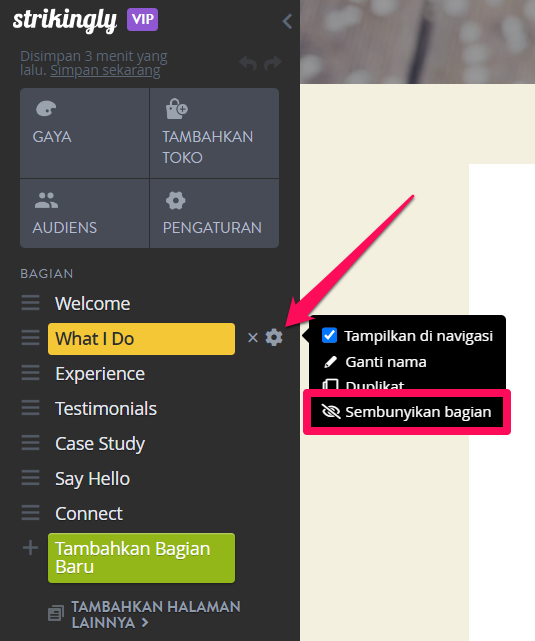Choose Sembunyikan bagian menu option
535x641 pixels.
407,412
